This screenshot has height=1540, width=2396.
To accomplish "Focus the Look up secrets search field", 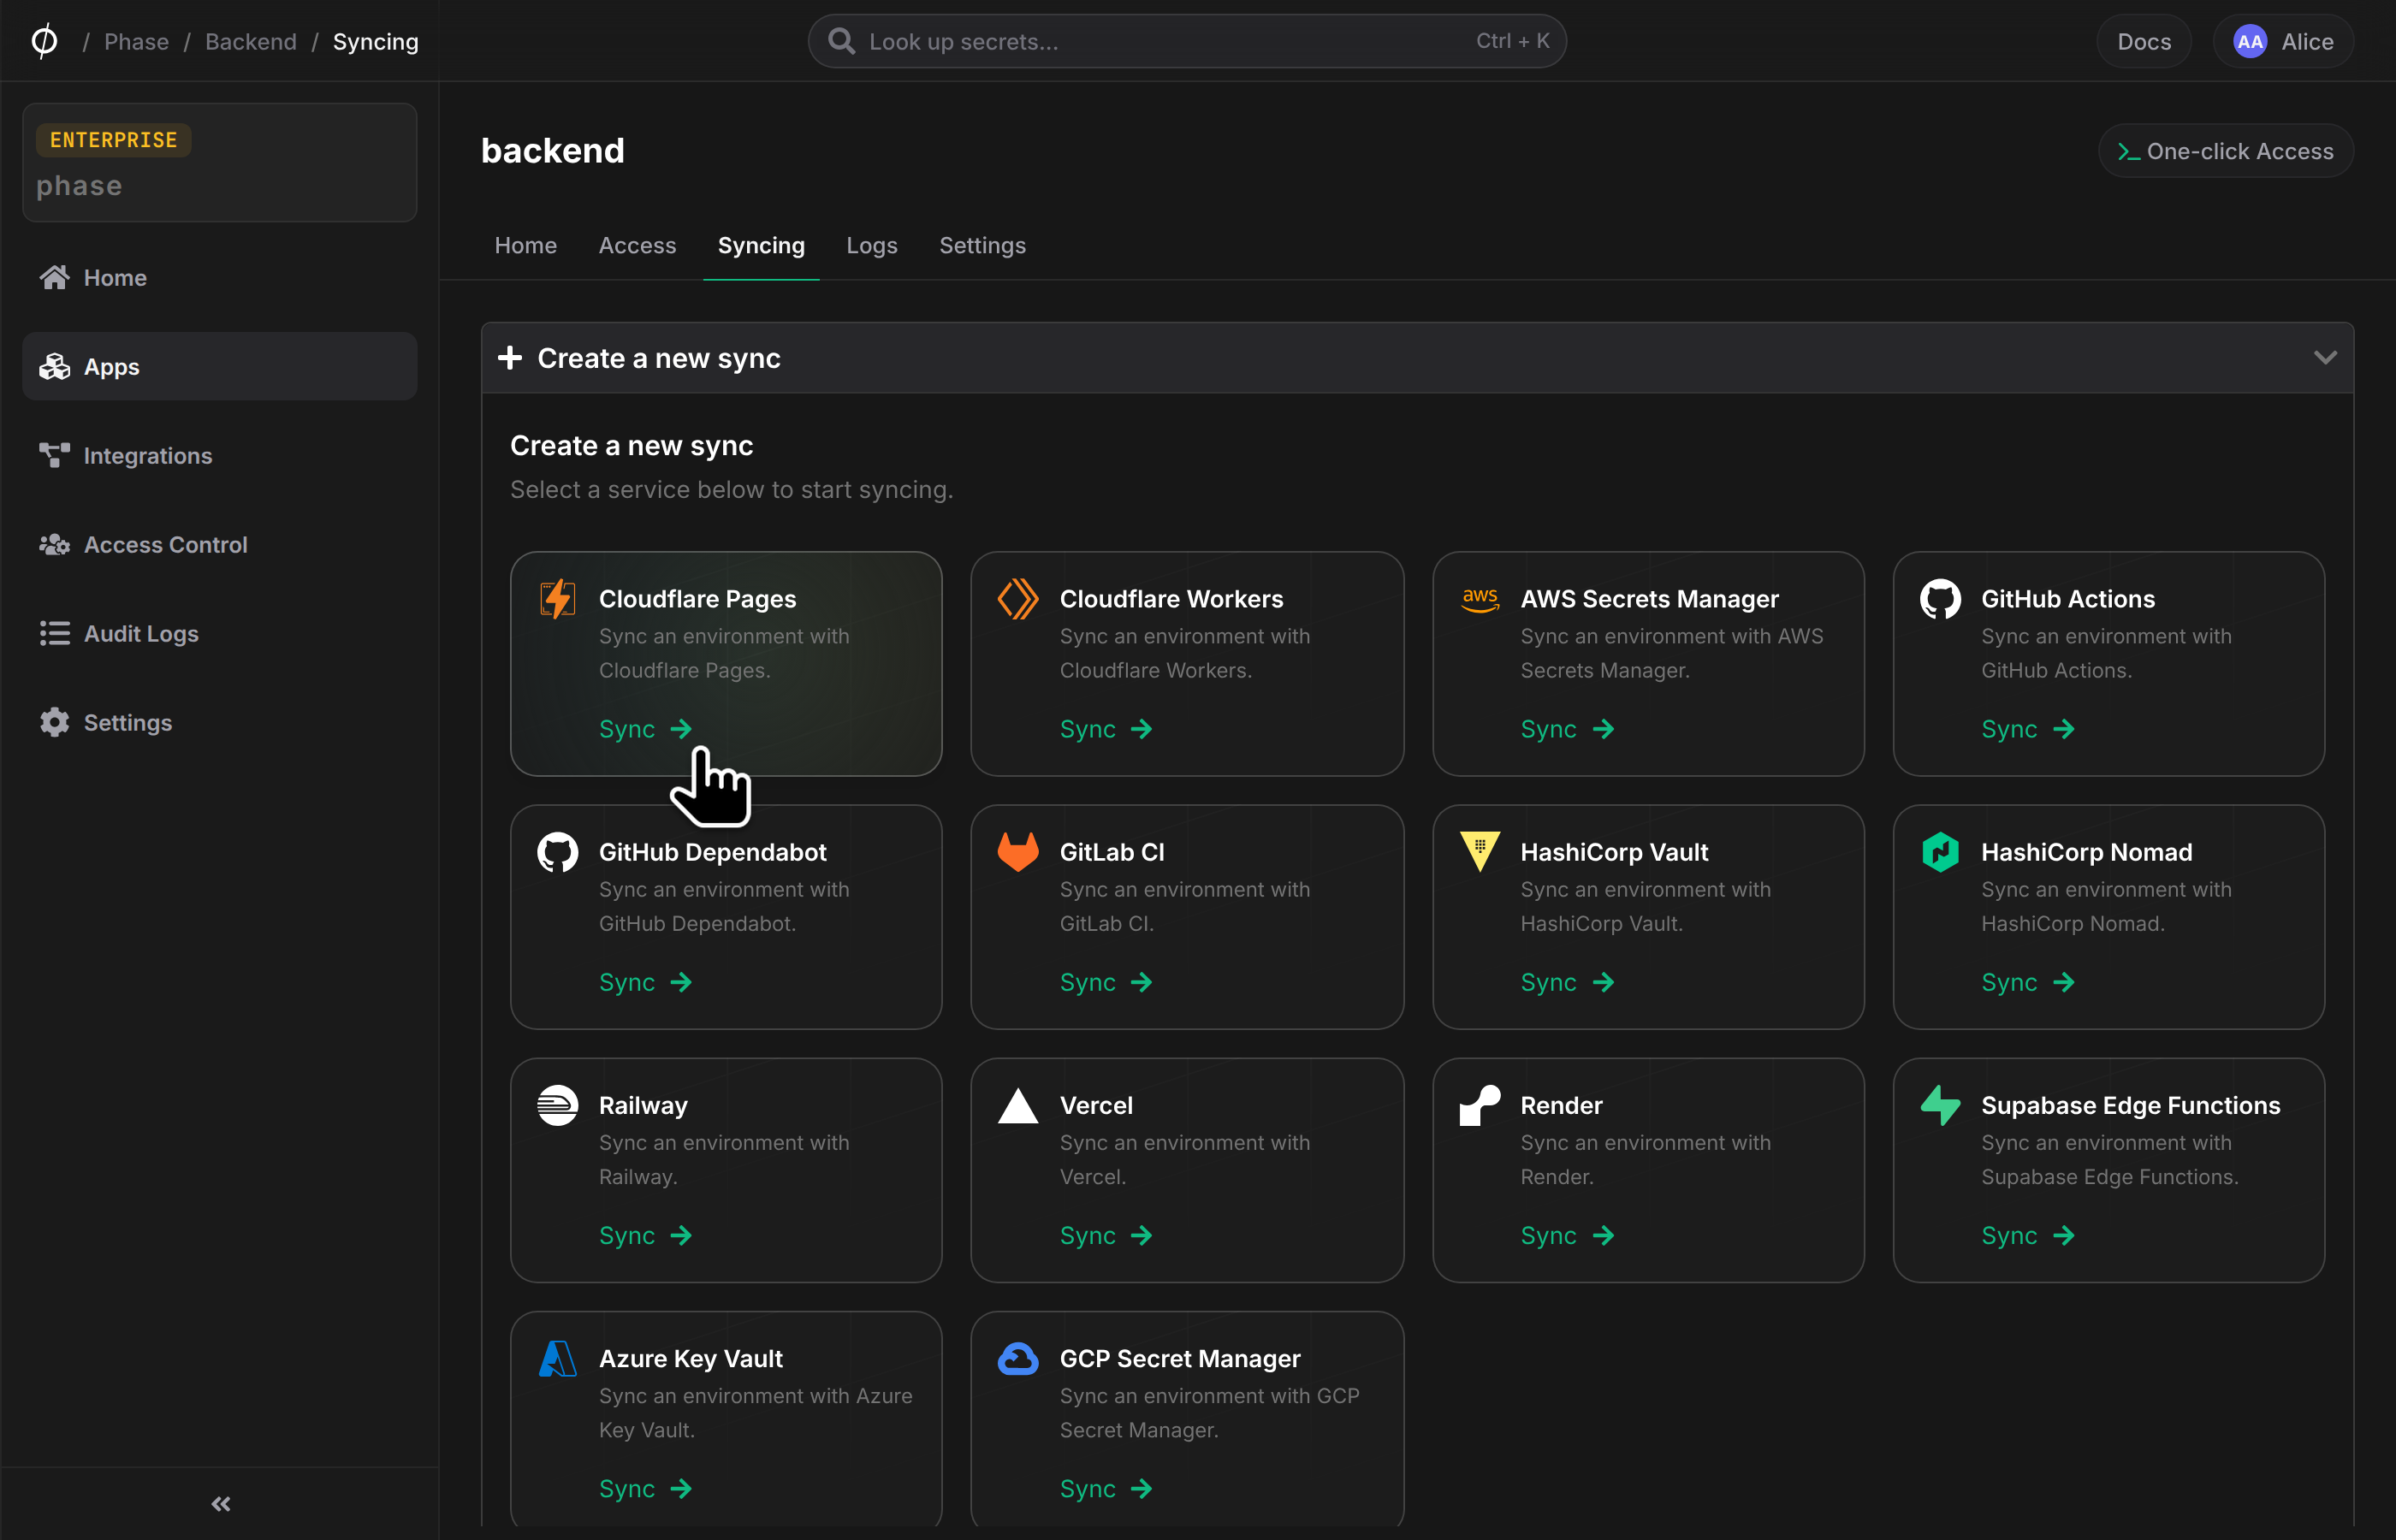I will [x=1187, y=41].
